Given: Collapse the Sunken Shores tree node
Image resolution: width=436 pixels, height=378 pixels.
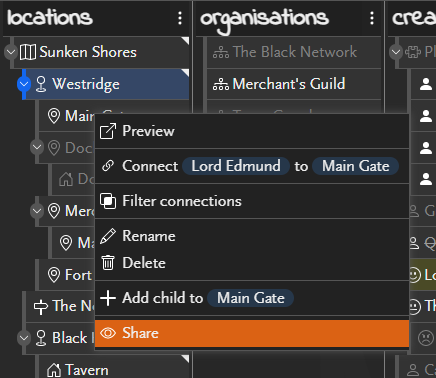Looking at the screenshot, I should (11, 52).
